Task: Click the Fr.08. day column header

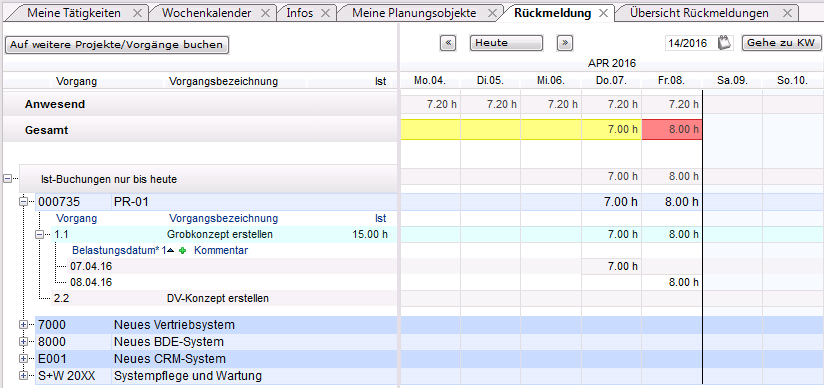Action: pyautogui.click(x=672, y=81)
